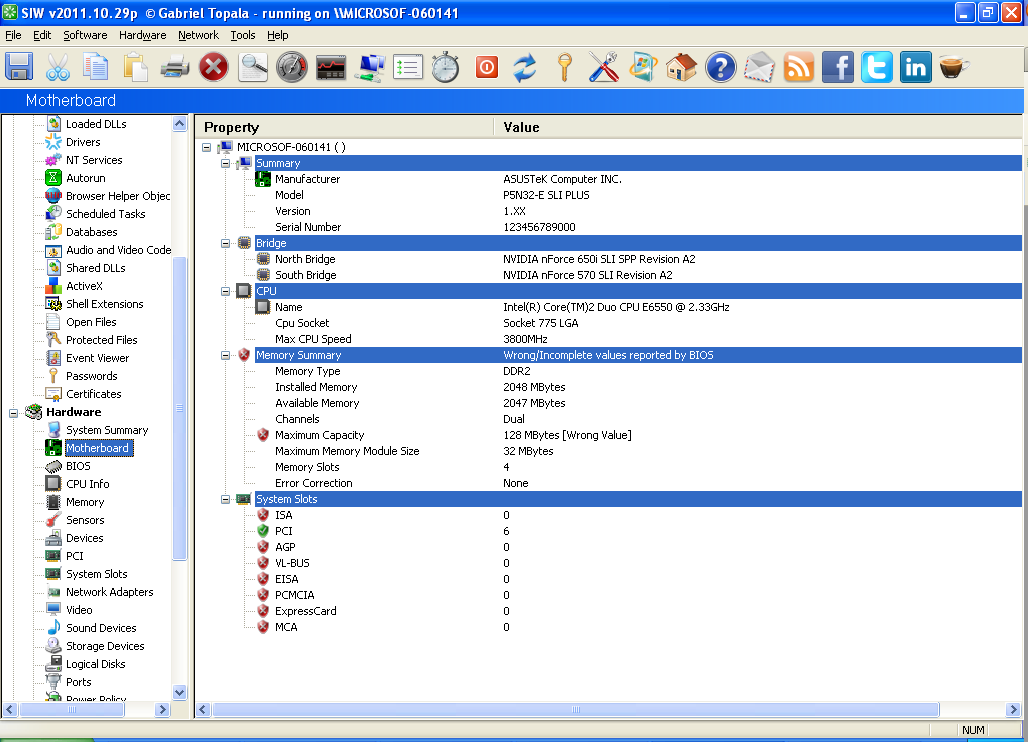Click the network computers toolbar icon
Screen dimensions: 1028x742
[x=370, y=67]
